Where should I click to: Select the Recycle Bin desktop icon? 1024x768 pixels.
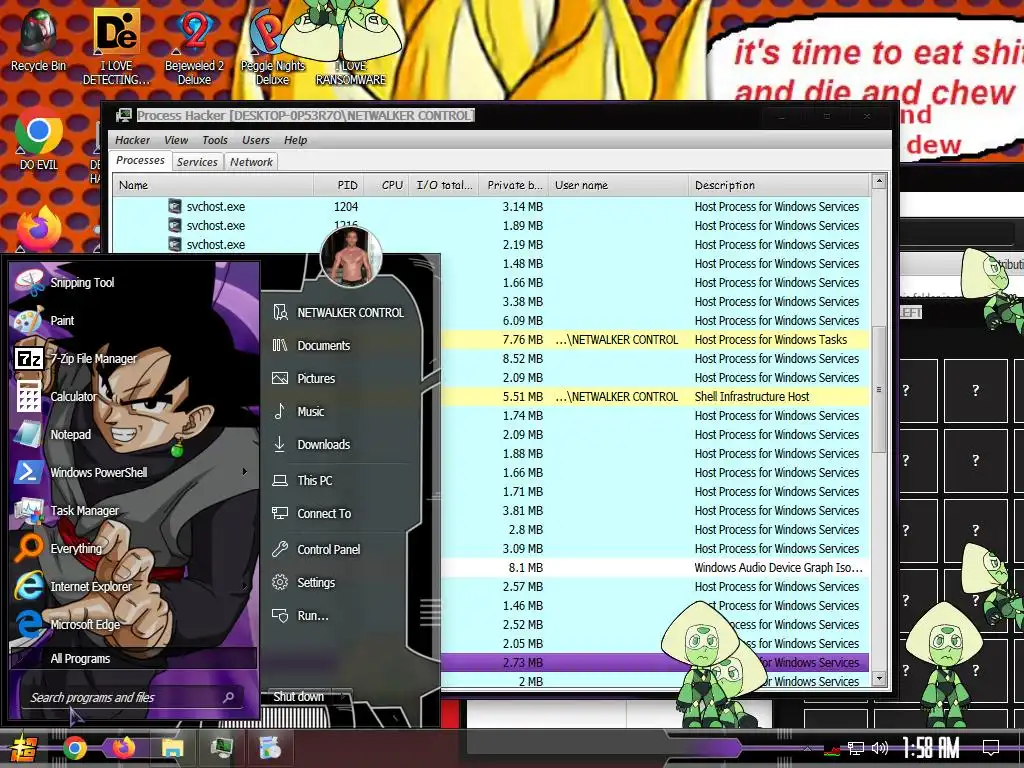click(38, 40)
